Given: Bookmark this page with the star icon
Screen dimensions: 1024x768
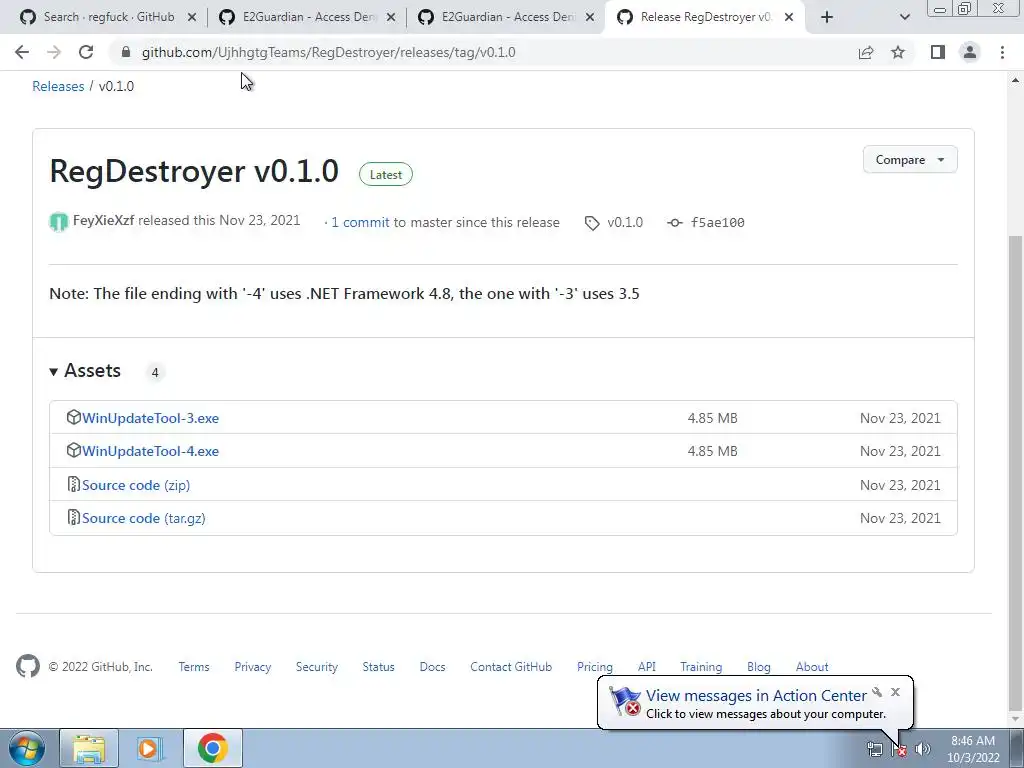Looking at the screenshot, I should tap(898, 52).
